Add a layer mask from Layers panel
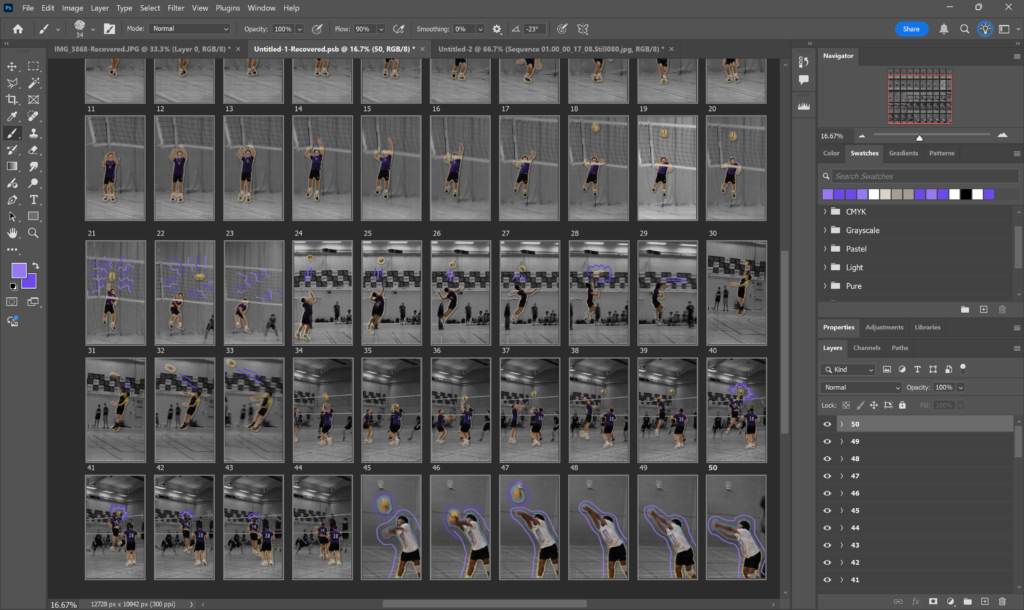Image resolution: width=1024 pixels, height=610 pixels. 932,600
